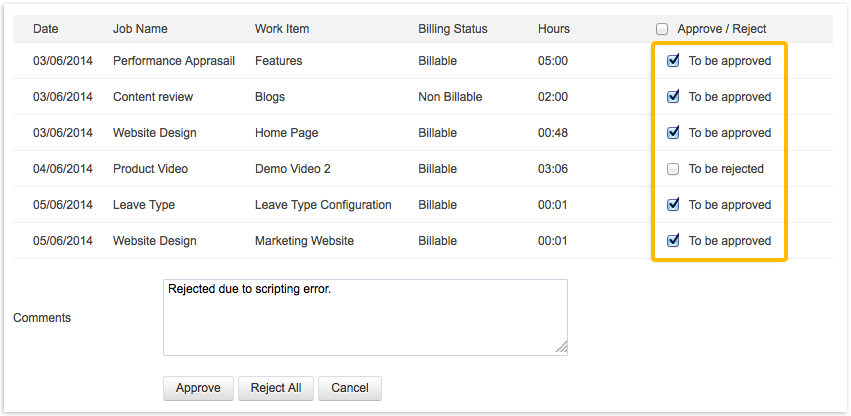
Task: Uncheck approval checkbox for Leave Type row
Action: [x=673, y=205]
